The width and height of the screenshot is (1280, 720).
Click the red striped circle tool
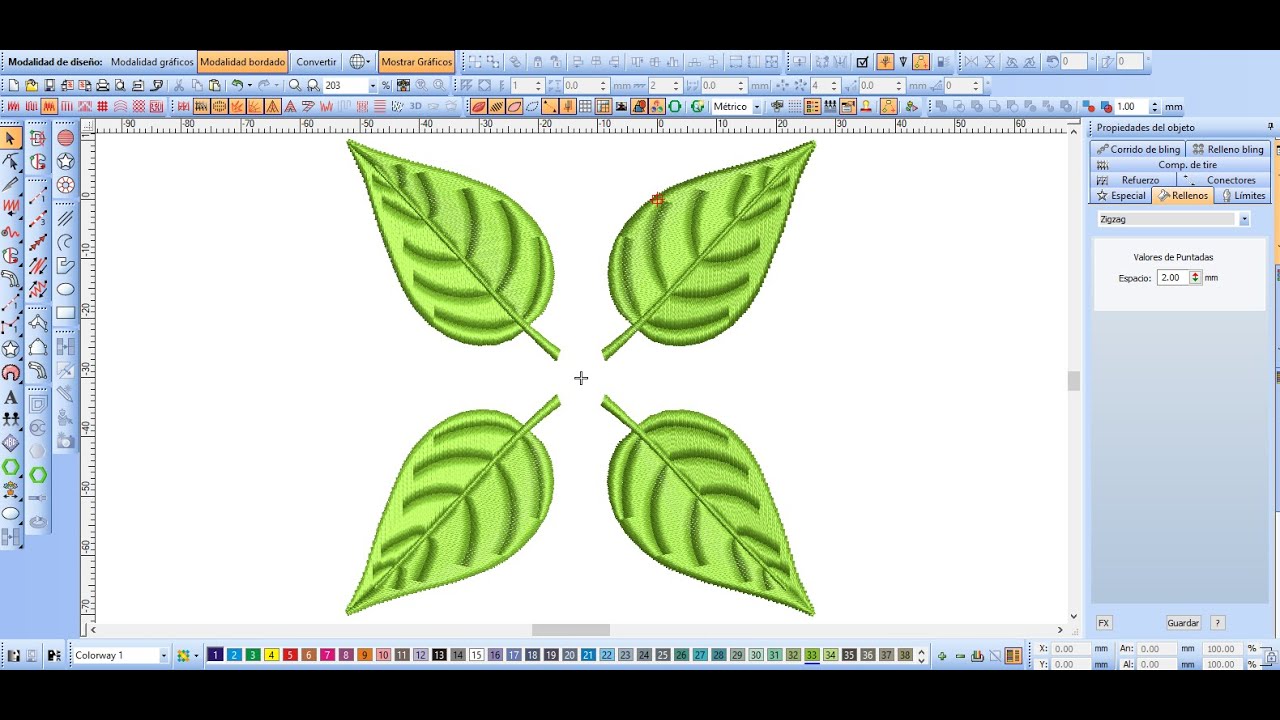pos(65,138)
